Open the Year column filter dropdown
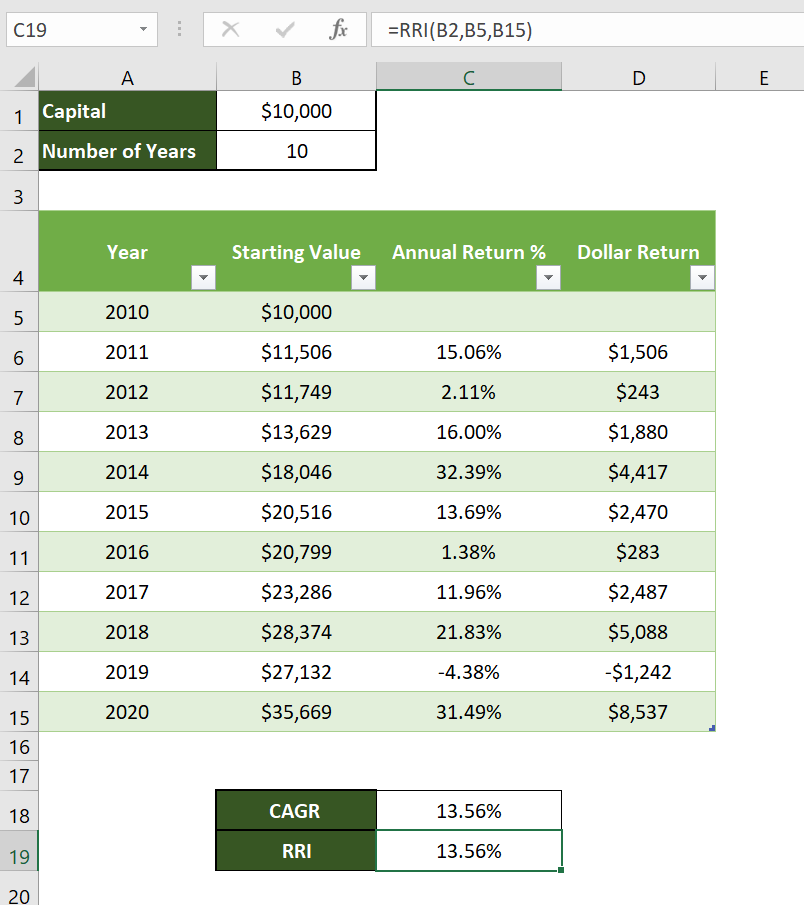The width and height of the screenshot is (804, 905). point(203,276)
